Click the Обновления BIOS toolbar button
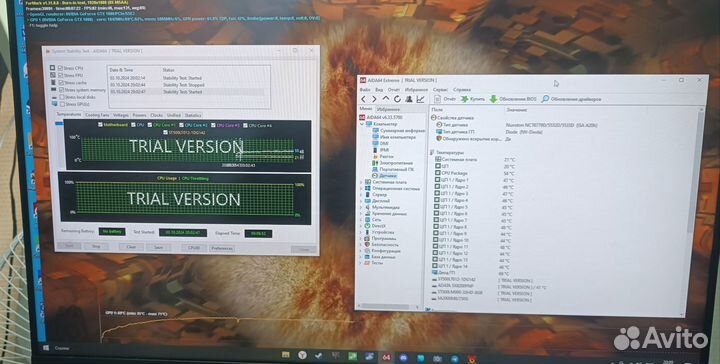 click(x=513, y=99)
